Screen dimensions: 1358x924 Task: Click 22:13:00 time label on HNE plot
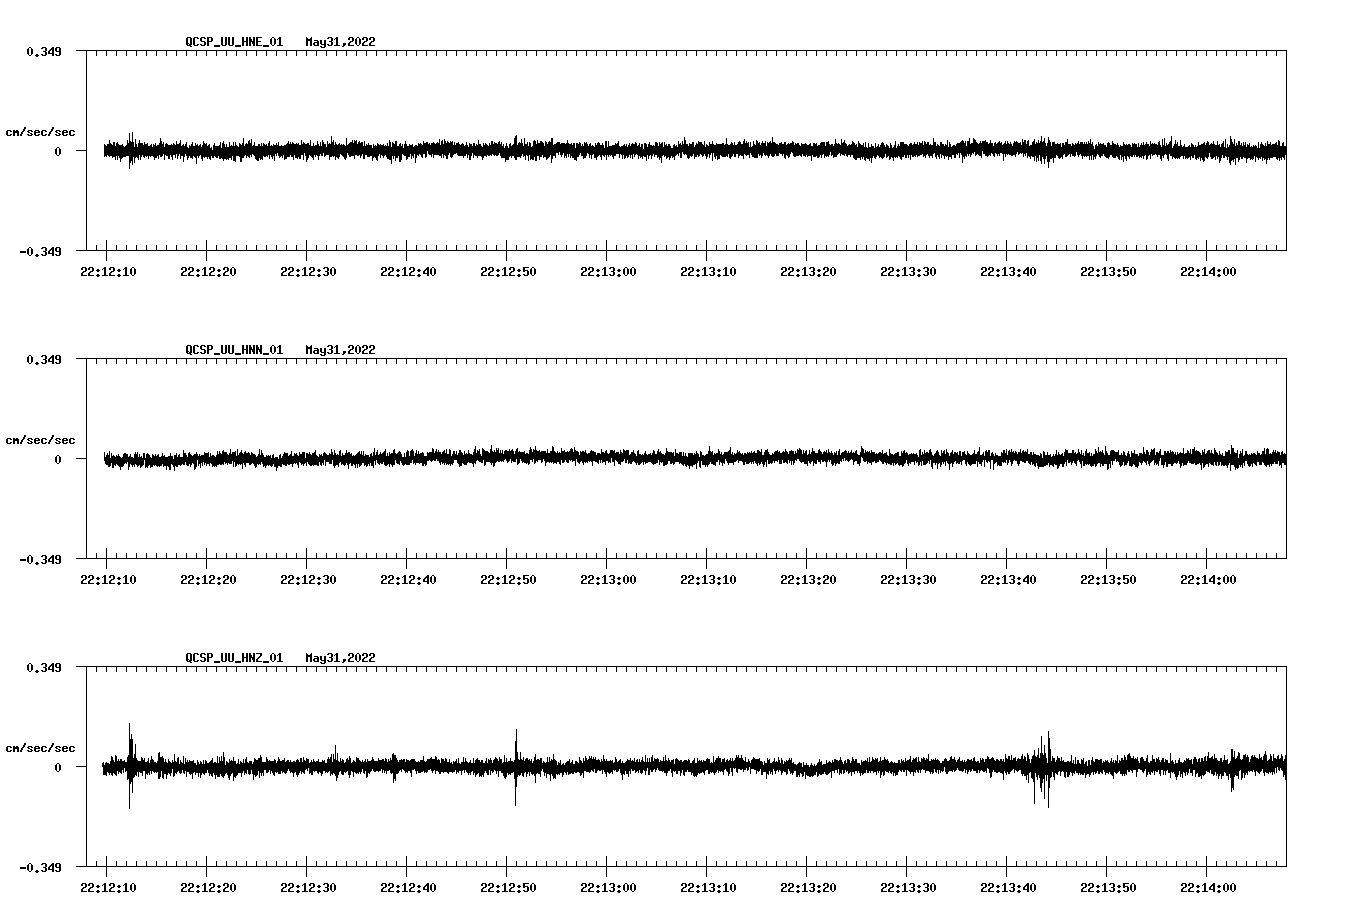(608, 272)
